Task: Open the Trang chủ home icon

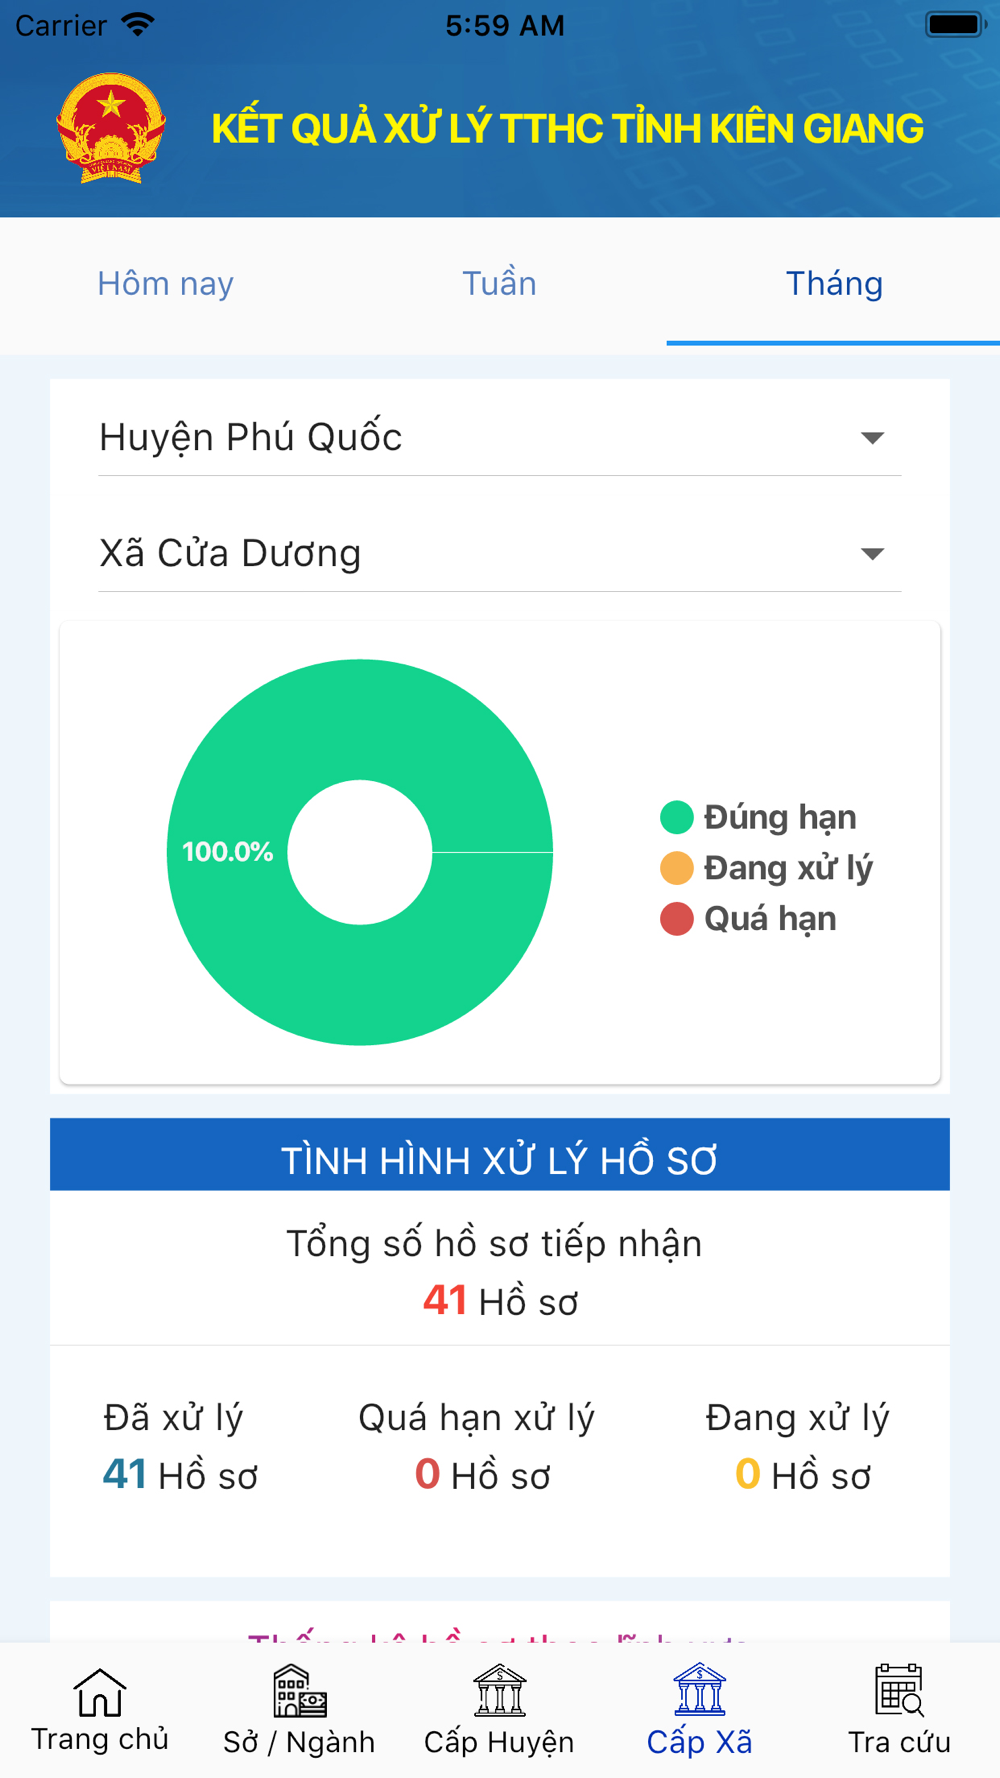Action: click(x=100, y=1691)
